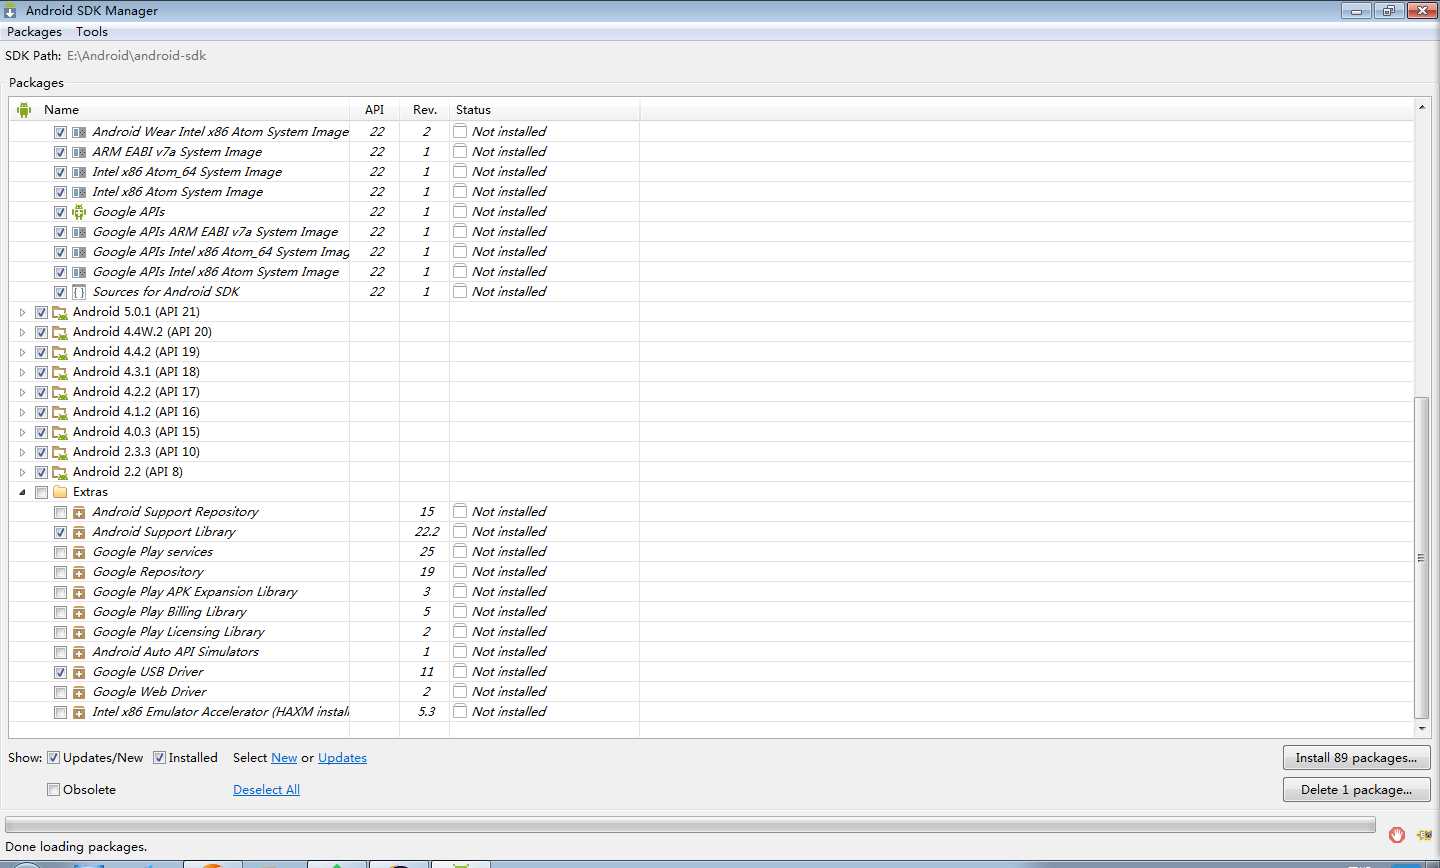Toggle the Extras group checkbox
This screenshot has height=868, width=1440.
[x=41, y=492]
